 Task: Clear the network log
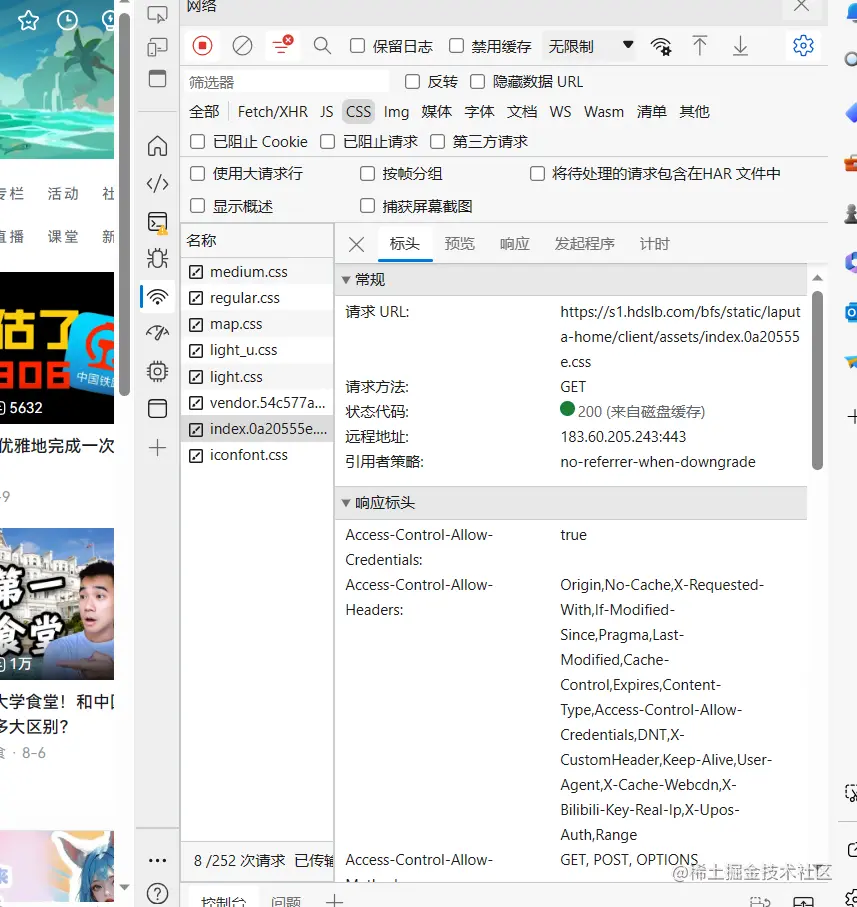point(242,46)
